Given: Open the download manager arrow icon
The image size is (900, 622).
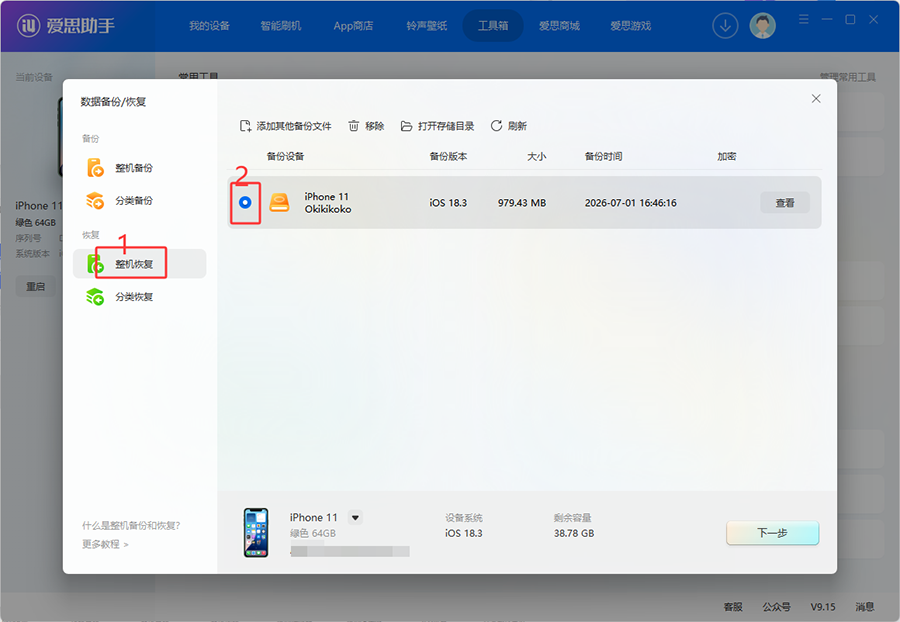Looking at the screenshot, I should (x=725, y=26).
